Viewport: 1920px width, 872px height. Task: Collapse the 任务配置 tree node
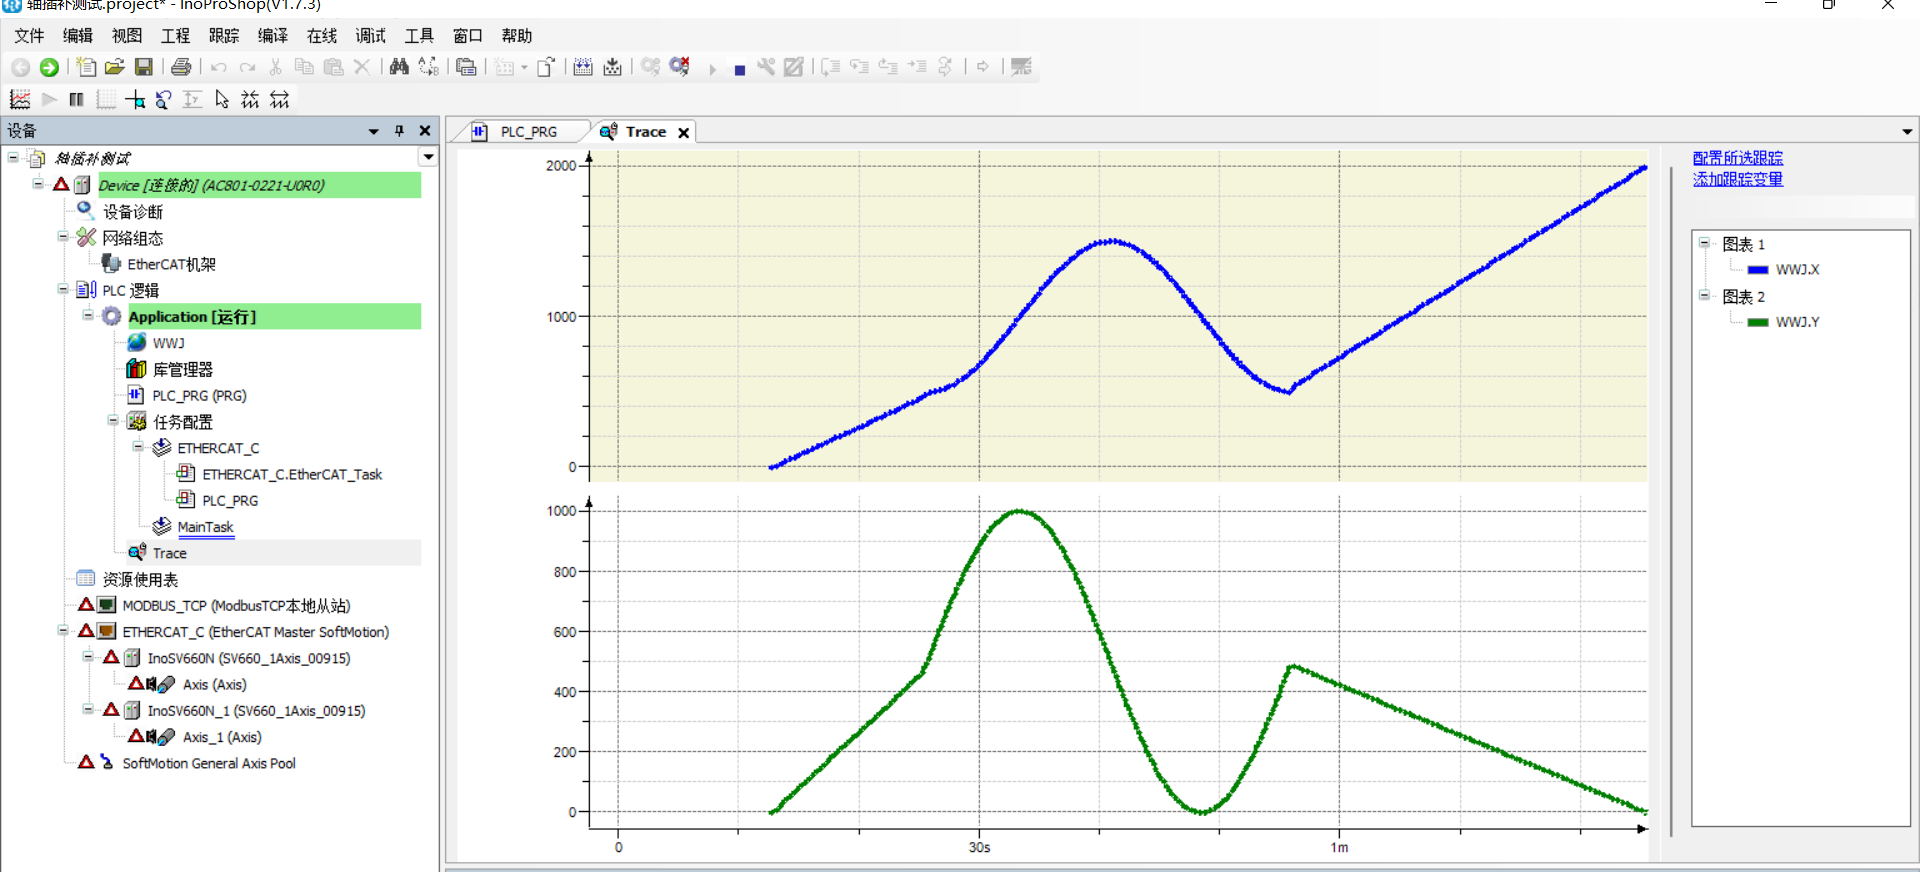click(x=113, y=420)
